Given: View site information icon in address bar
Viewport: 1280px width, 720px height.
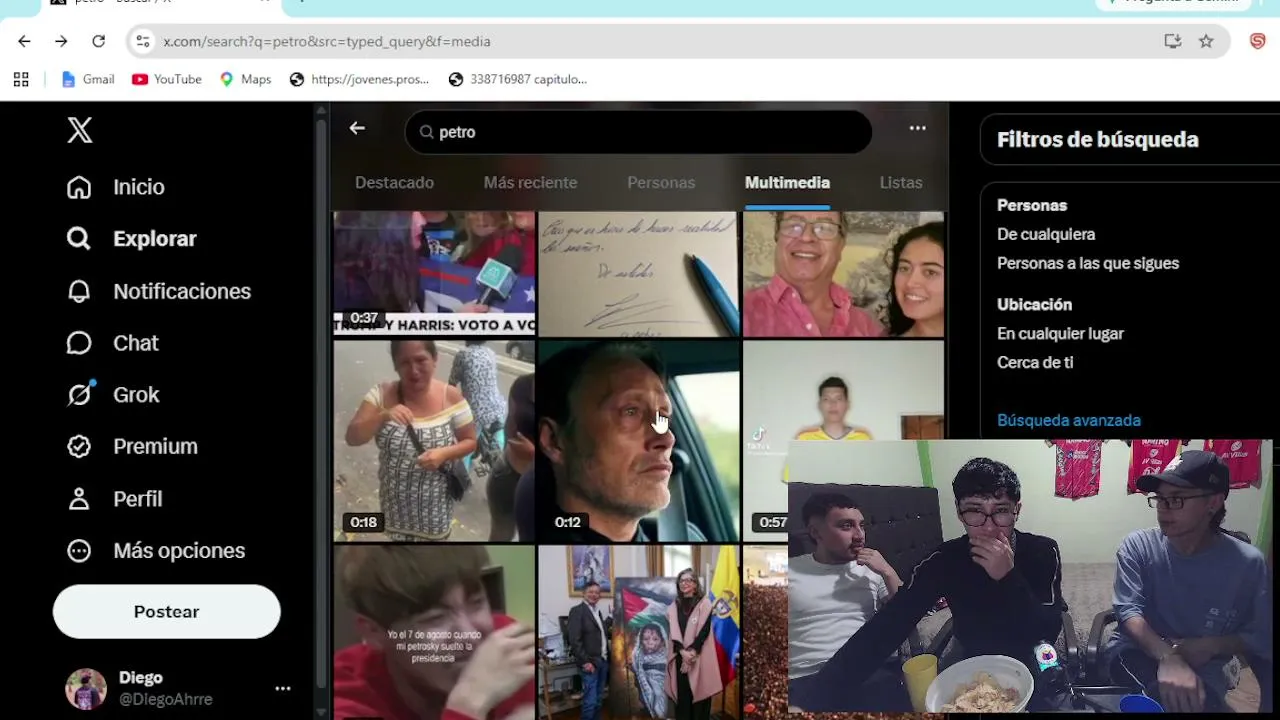Looking at the screenshot, I should pos(143,41).
